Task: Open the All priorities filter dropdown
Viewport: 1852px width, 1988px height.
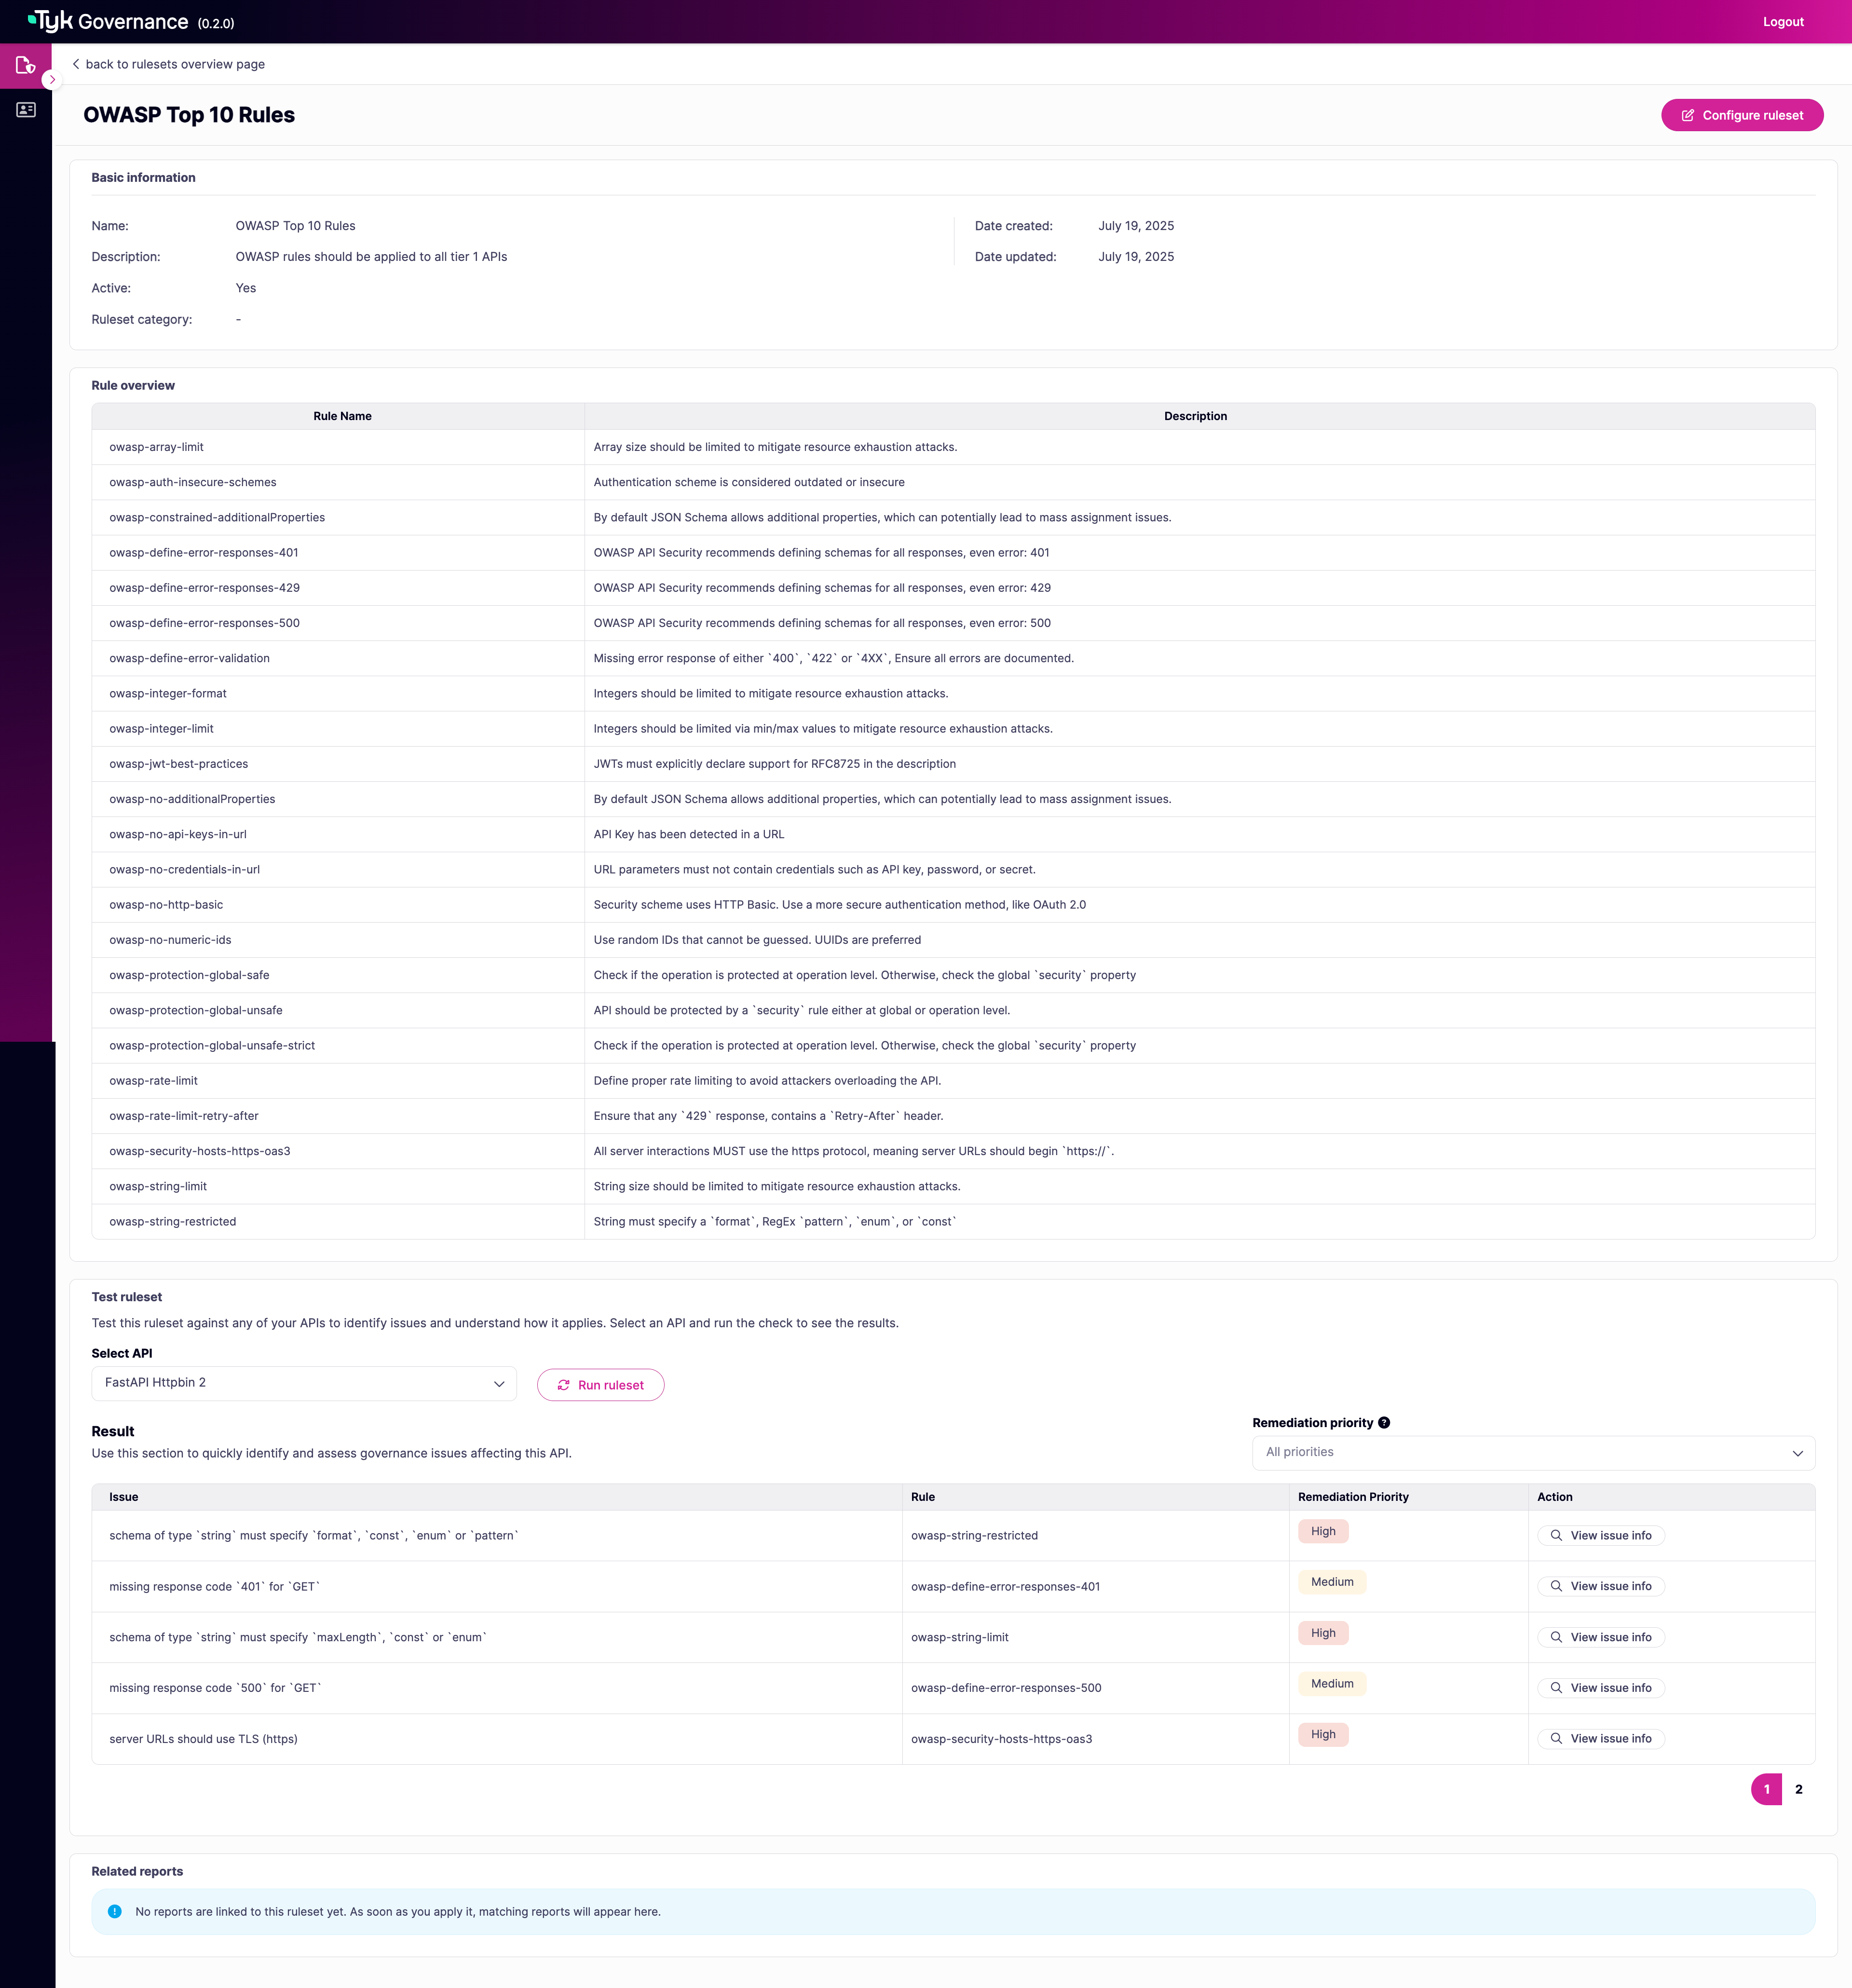Action: [x=1533, y=1453]
